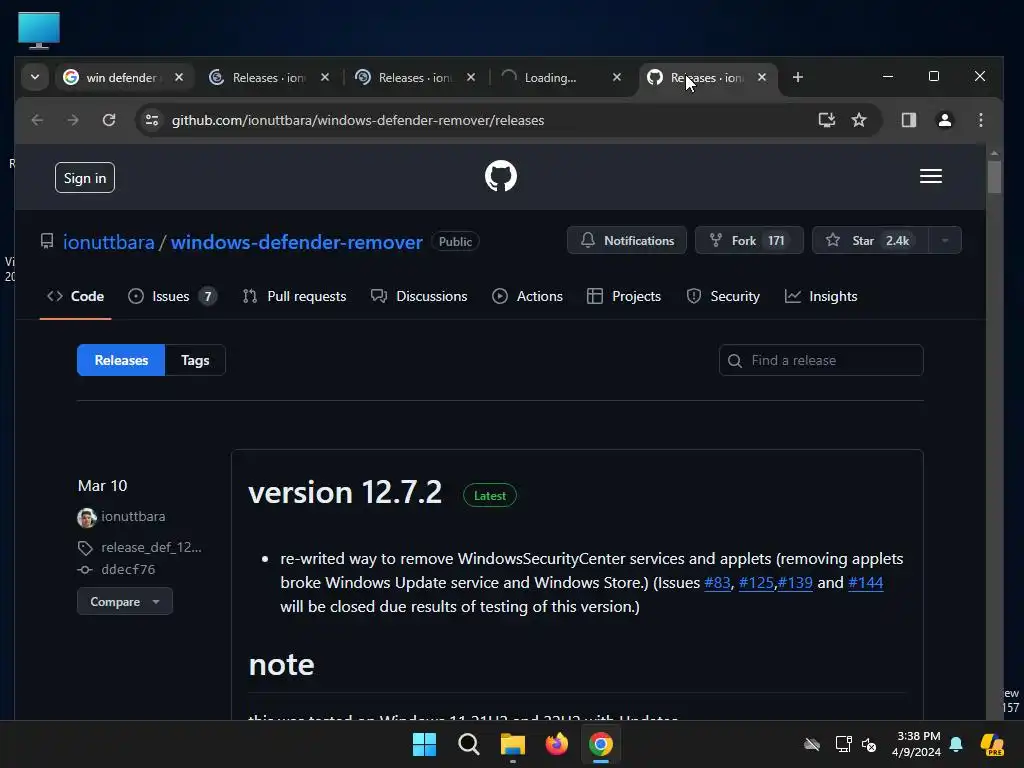Open File Explorer from the taskbar
The image size is (1024, 768).
513,744
